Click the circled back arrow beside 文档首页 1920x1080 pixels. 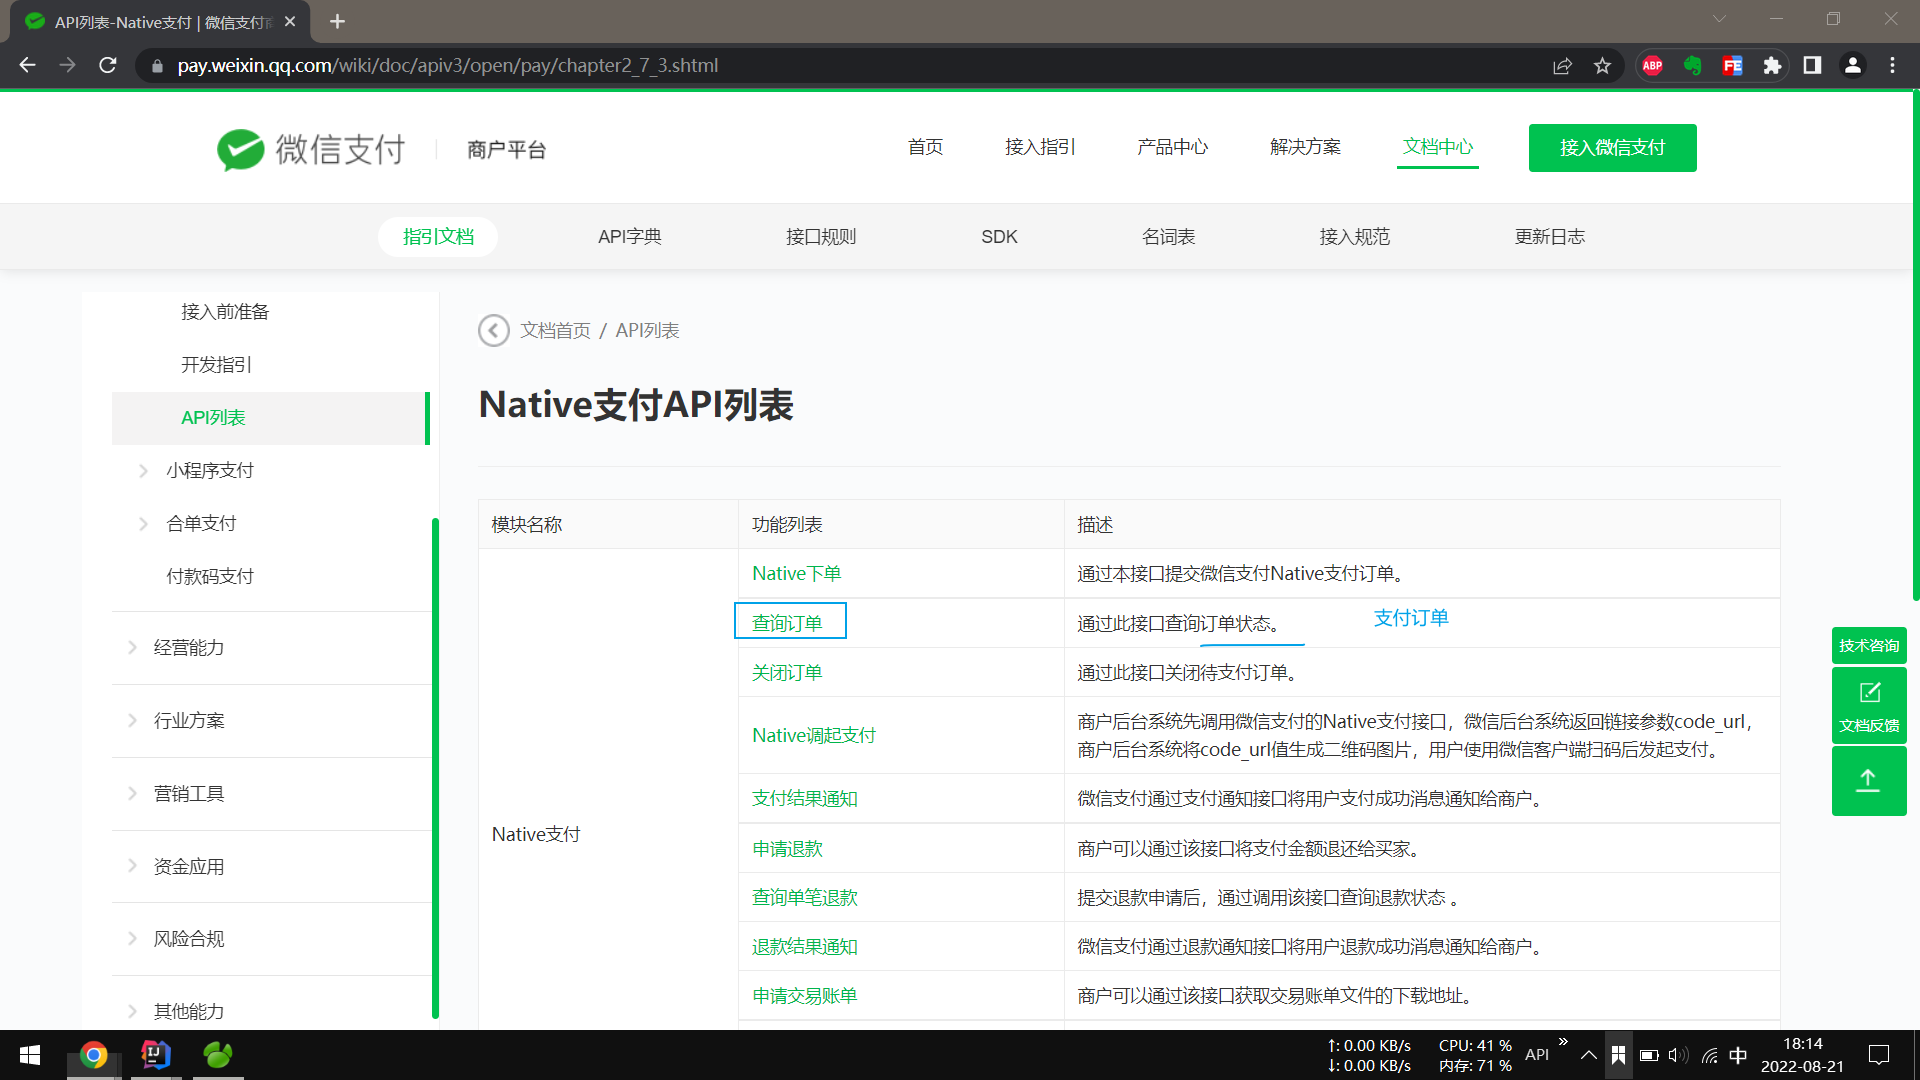click(x=493, y=330)
